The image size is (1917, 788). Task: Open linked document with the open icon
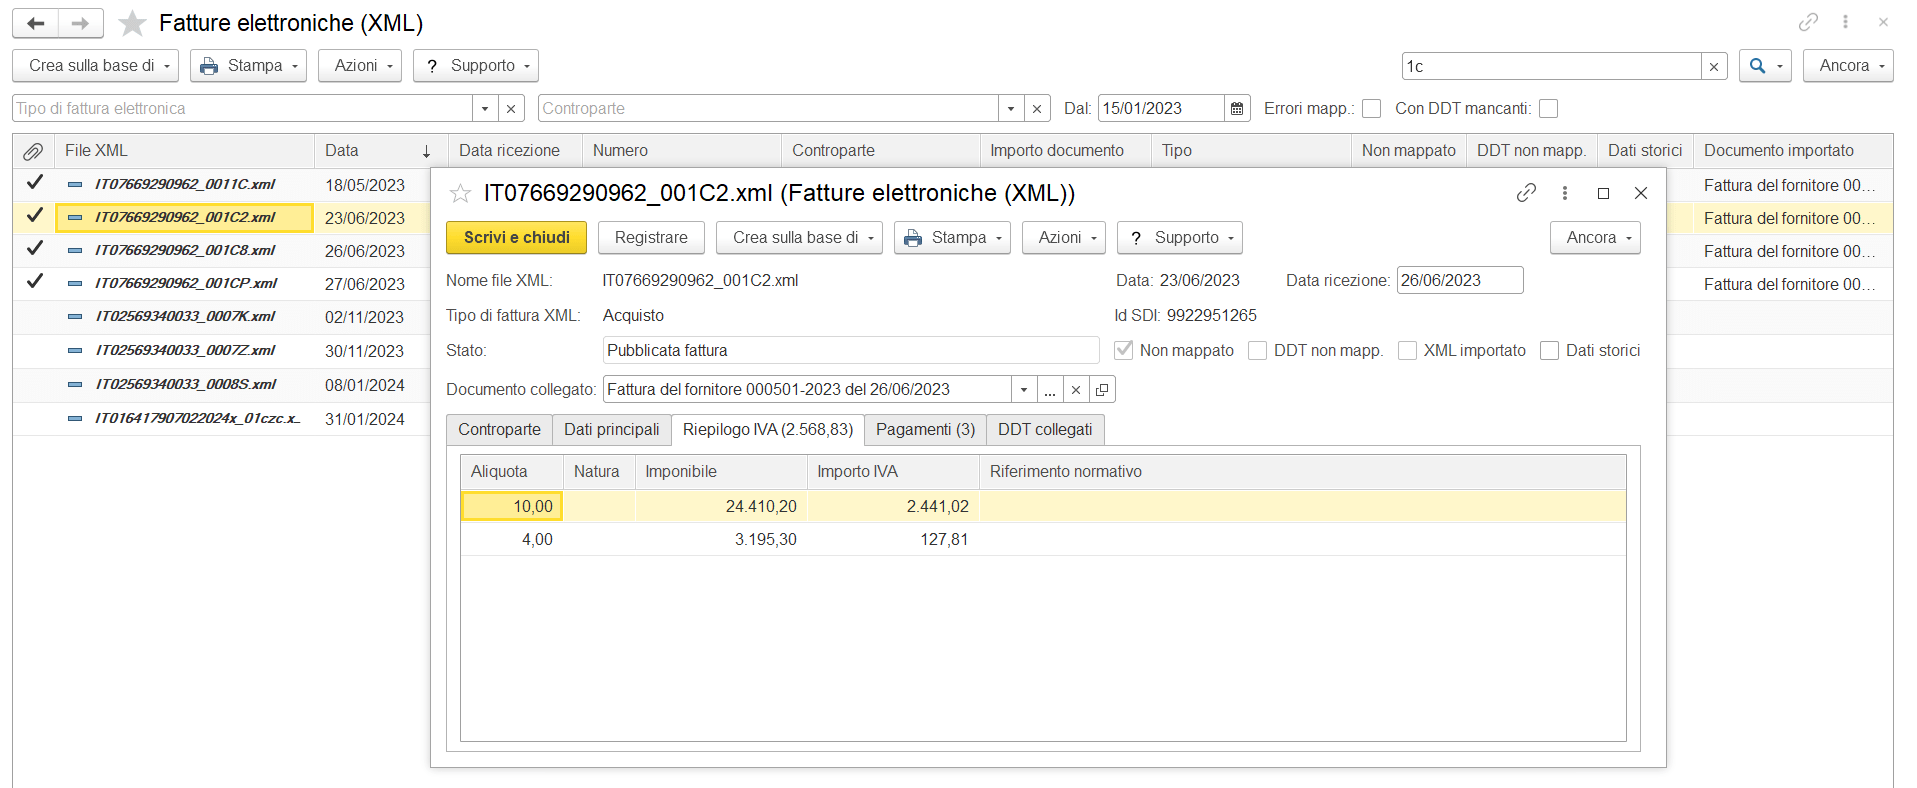point(1102,390)
